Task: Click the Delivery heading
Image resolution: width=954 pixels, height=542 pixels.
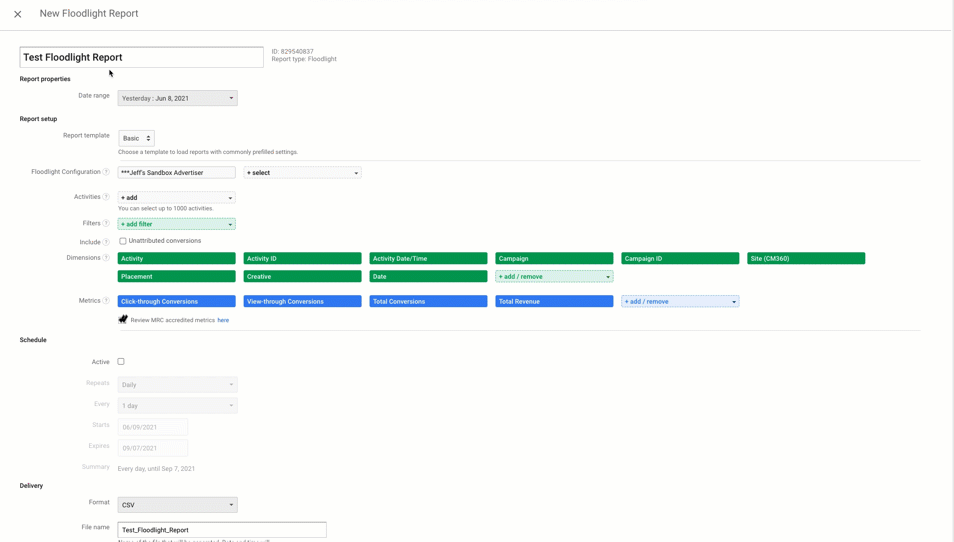Action: (31, 486)
